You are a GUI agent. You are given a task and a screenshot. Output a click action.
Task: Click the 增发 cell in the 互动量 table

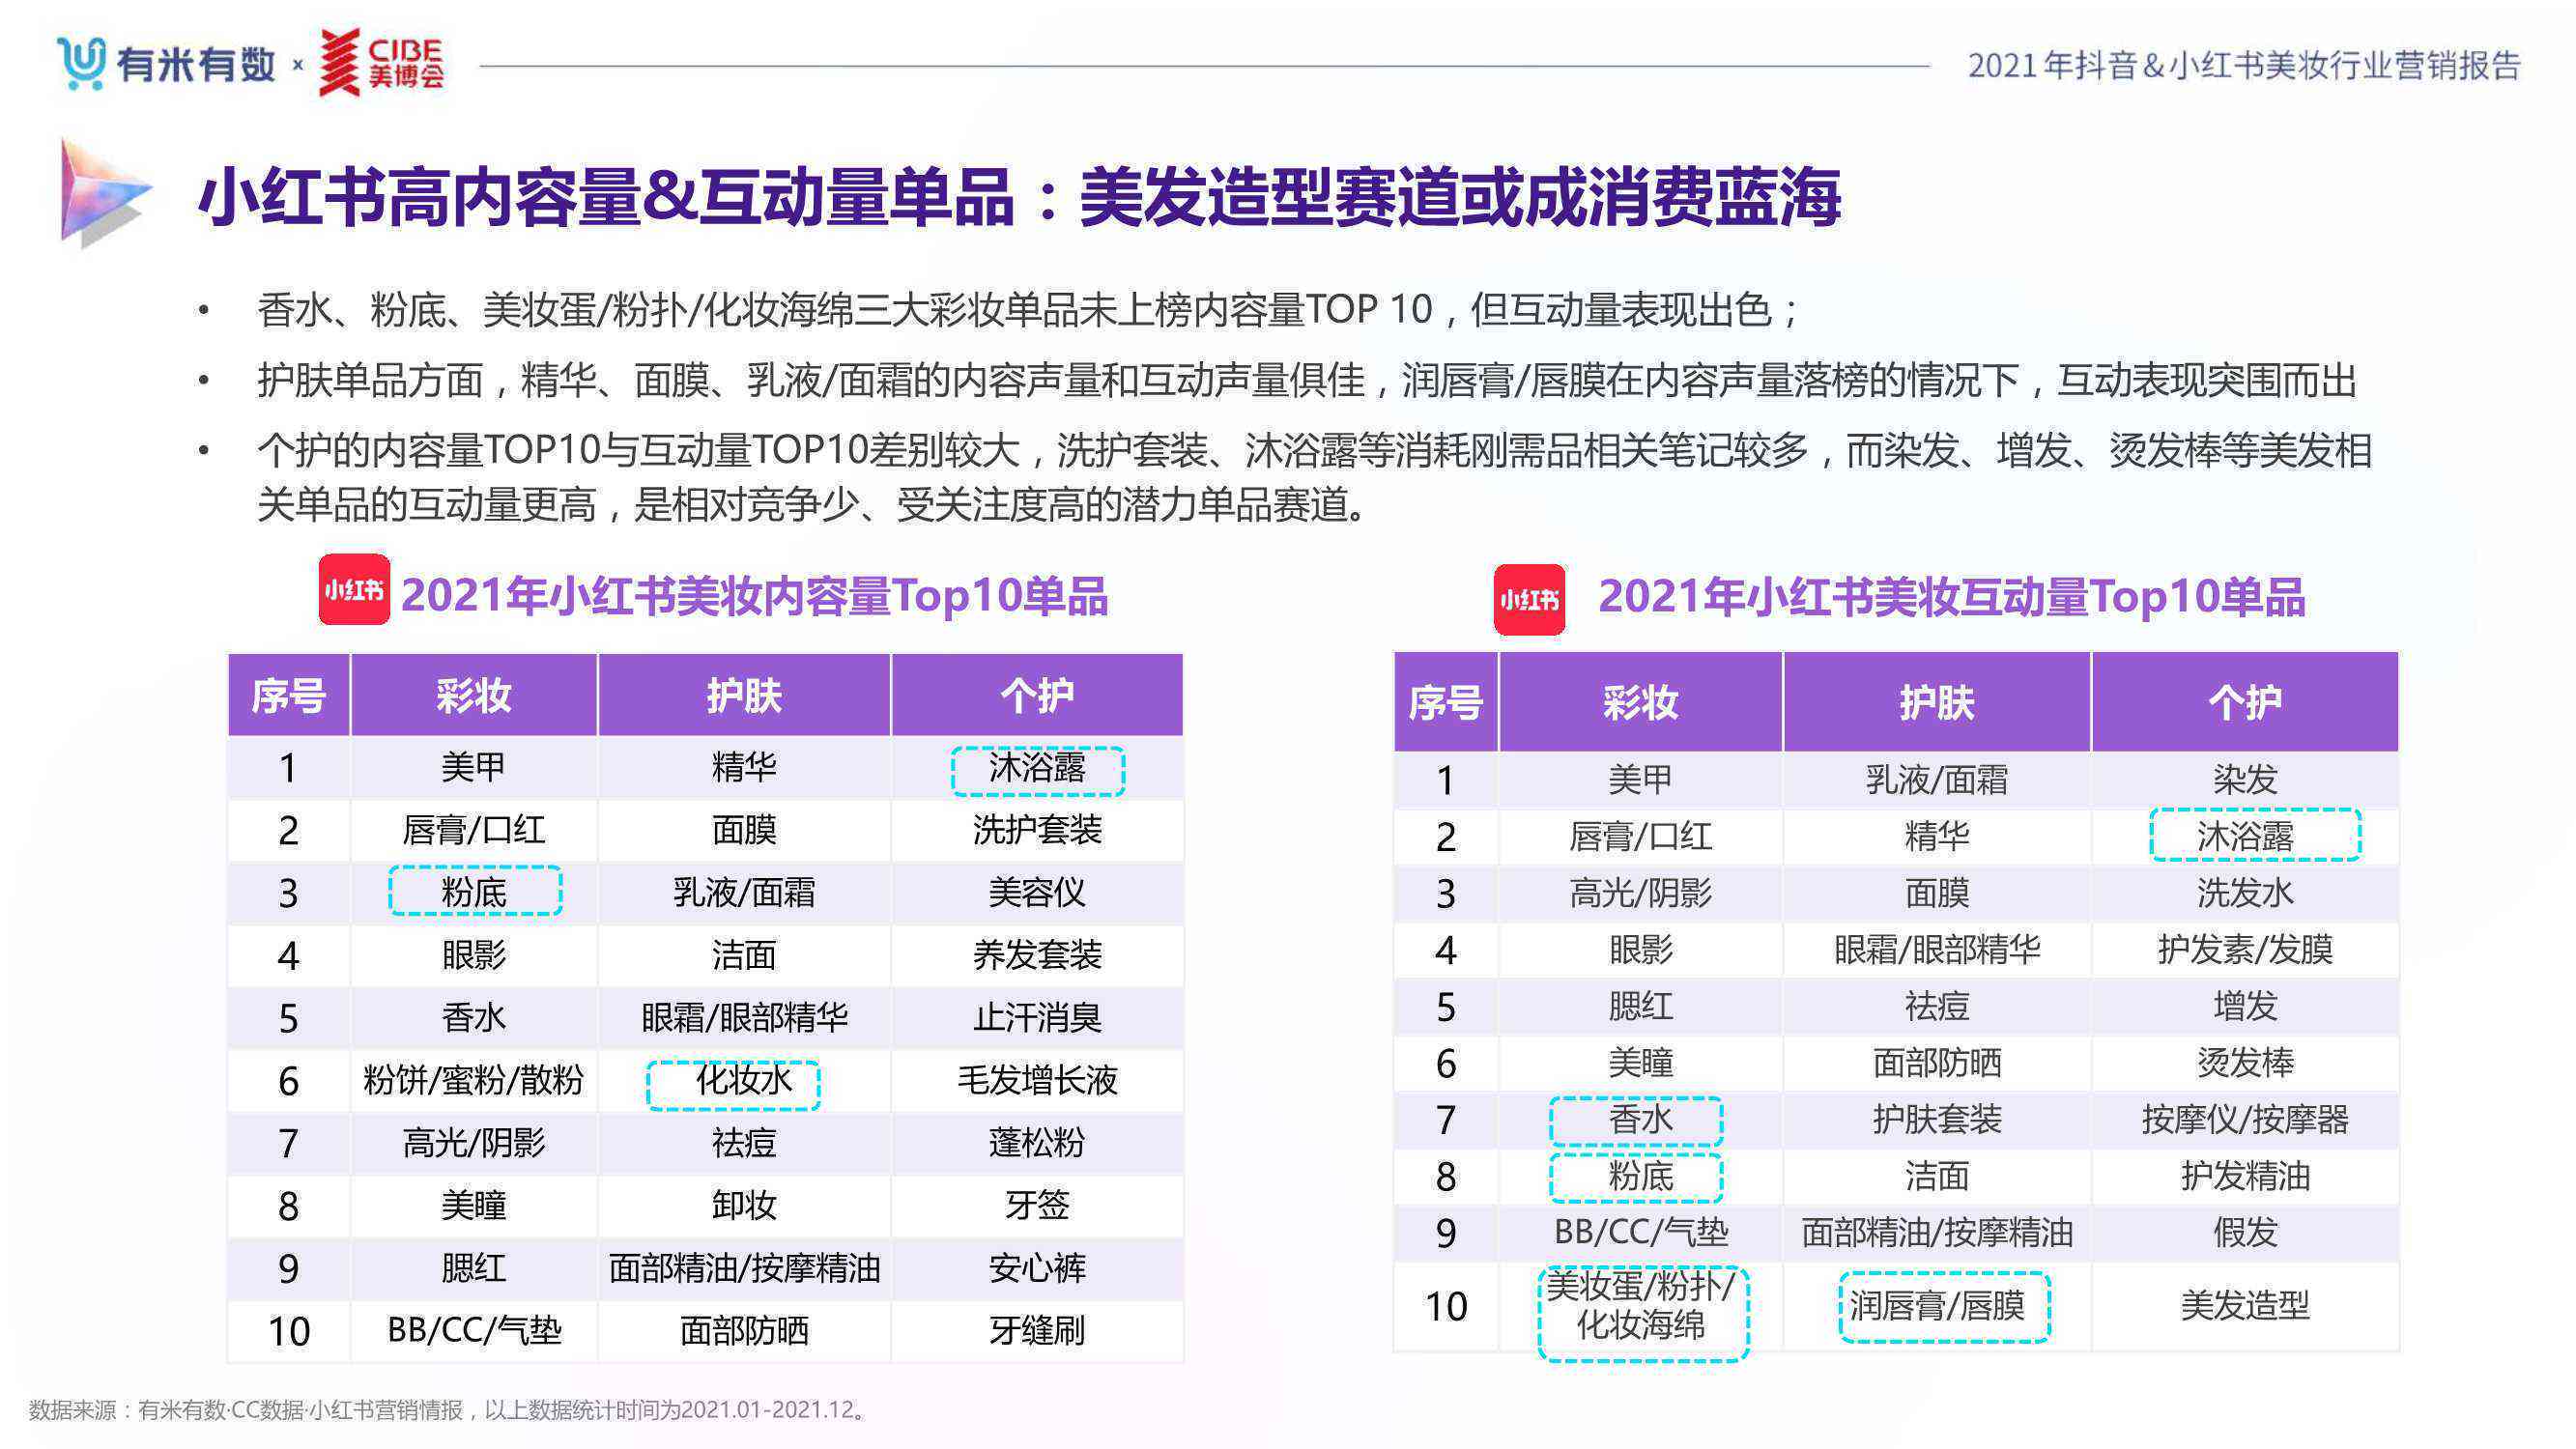click(x=2245, y=1005)
